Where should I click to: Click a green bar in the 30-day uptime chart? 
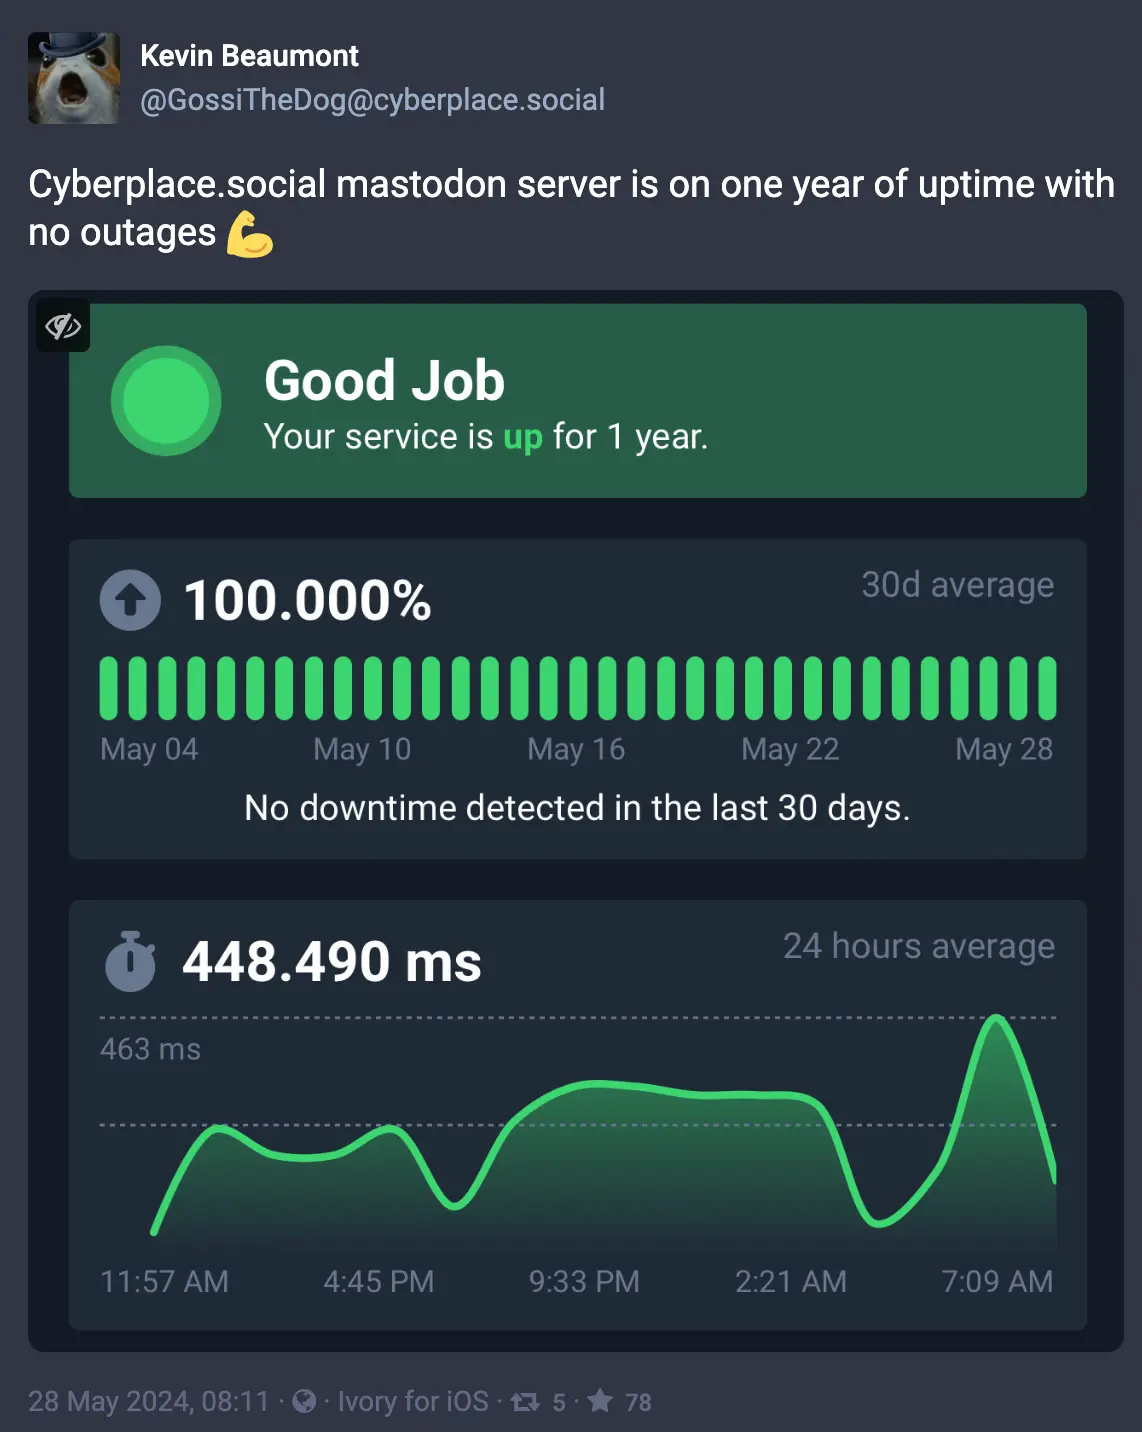[575, 685]
